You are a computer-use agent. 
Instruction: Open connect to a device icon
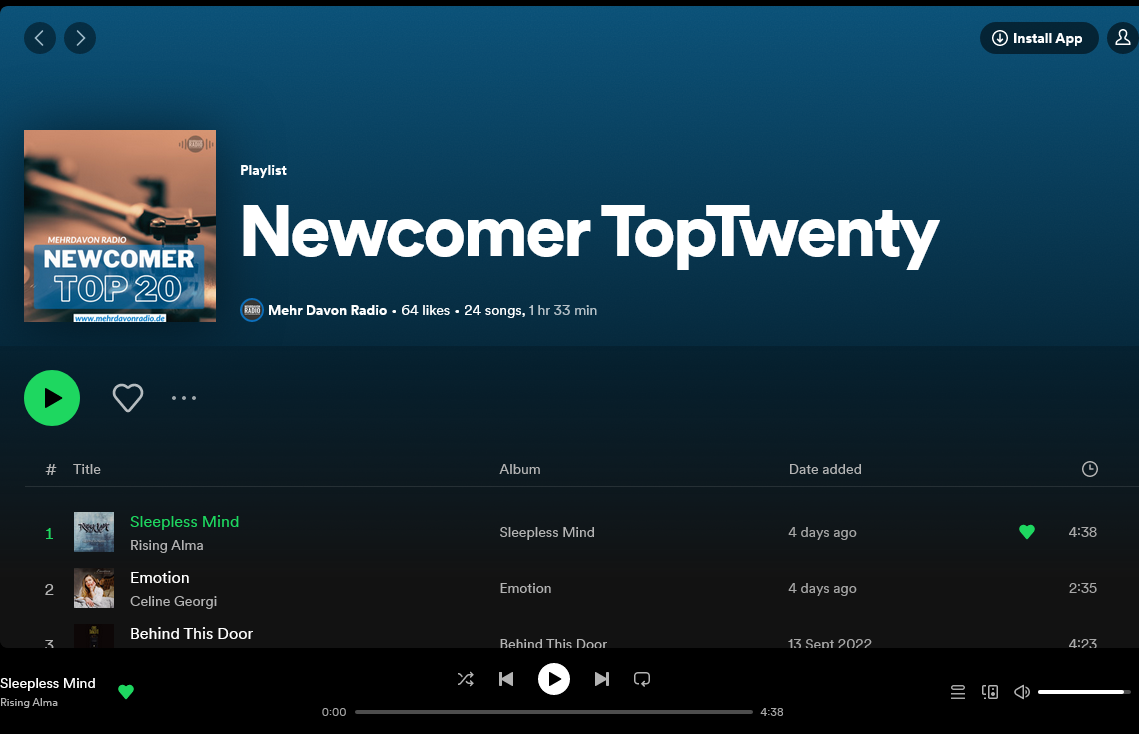990,692
